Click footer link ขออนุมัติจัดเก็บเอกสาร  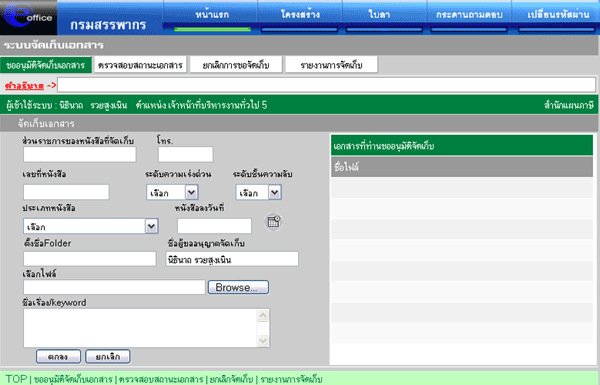tap(73, 379)
